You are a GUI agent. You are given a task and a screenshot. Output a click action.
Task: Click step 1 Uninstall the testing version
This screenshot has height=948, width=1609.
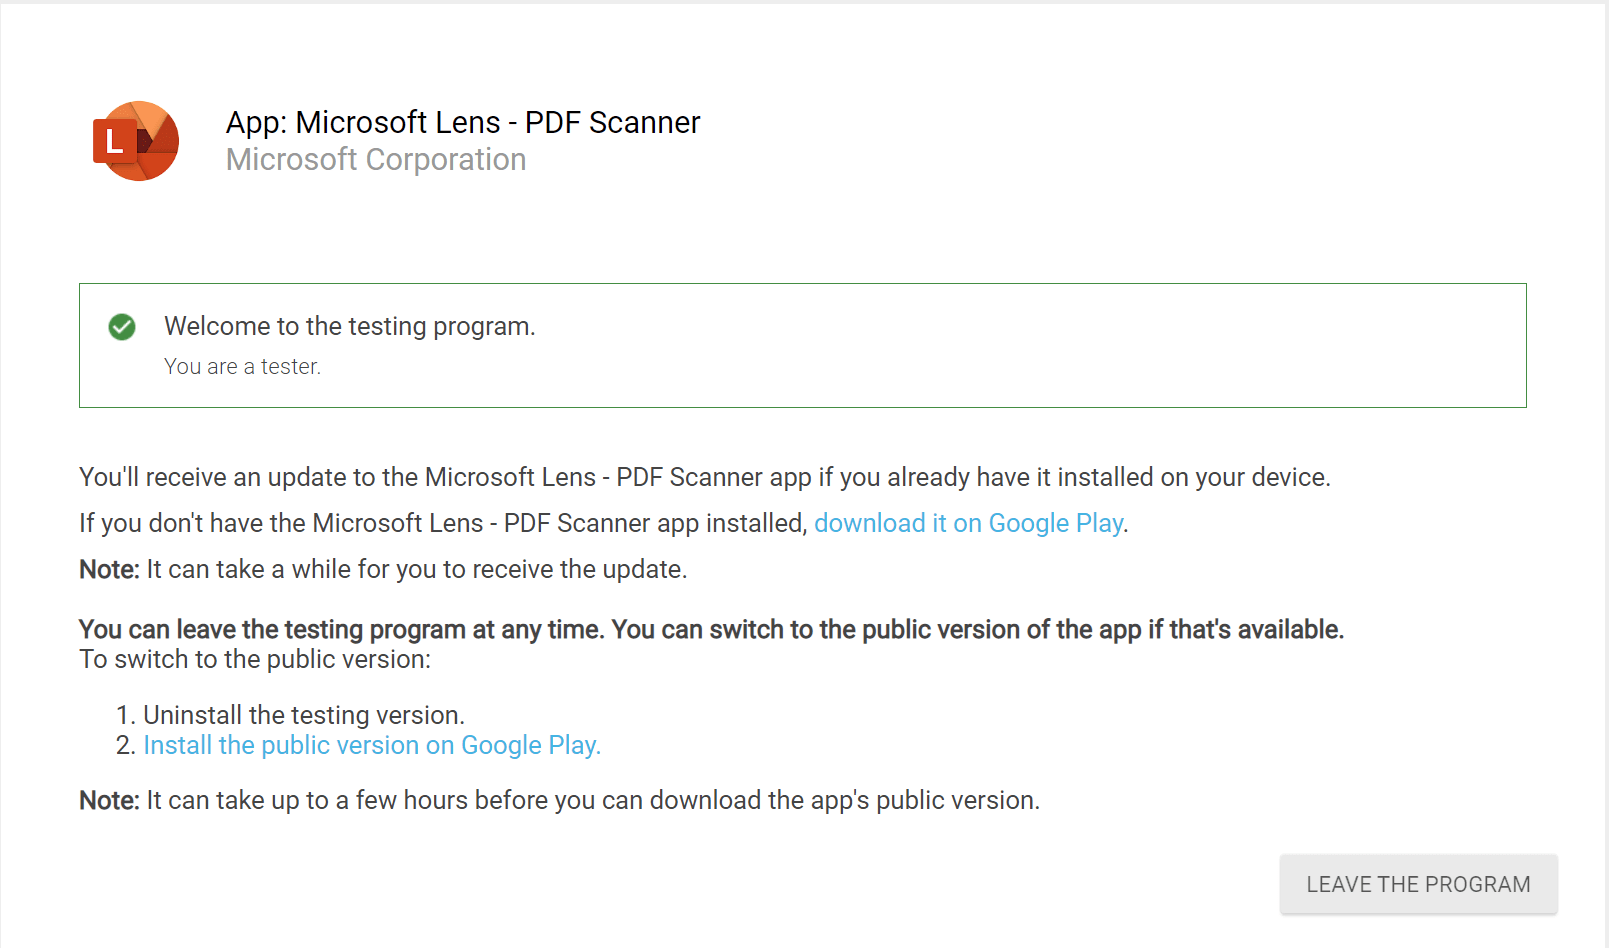pos(304,715)
